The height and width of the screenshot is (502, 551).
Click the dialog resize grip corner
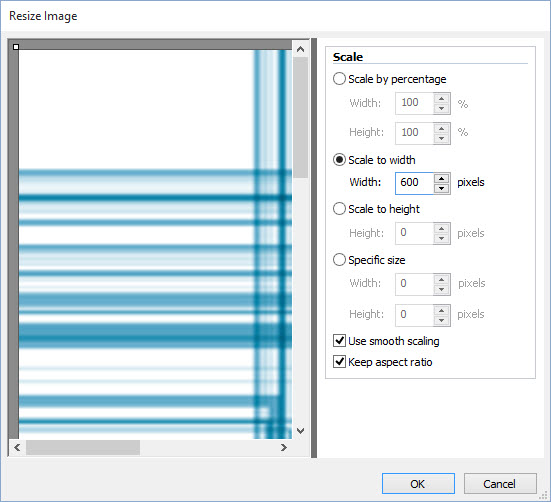click(x=543, y=495)
